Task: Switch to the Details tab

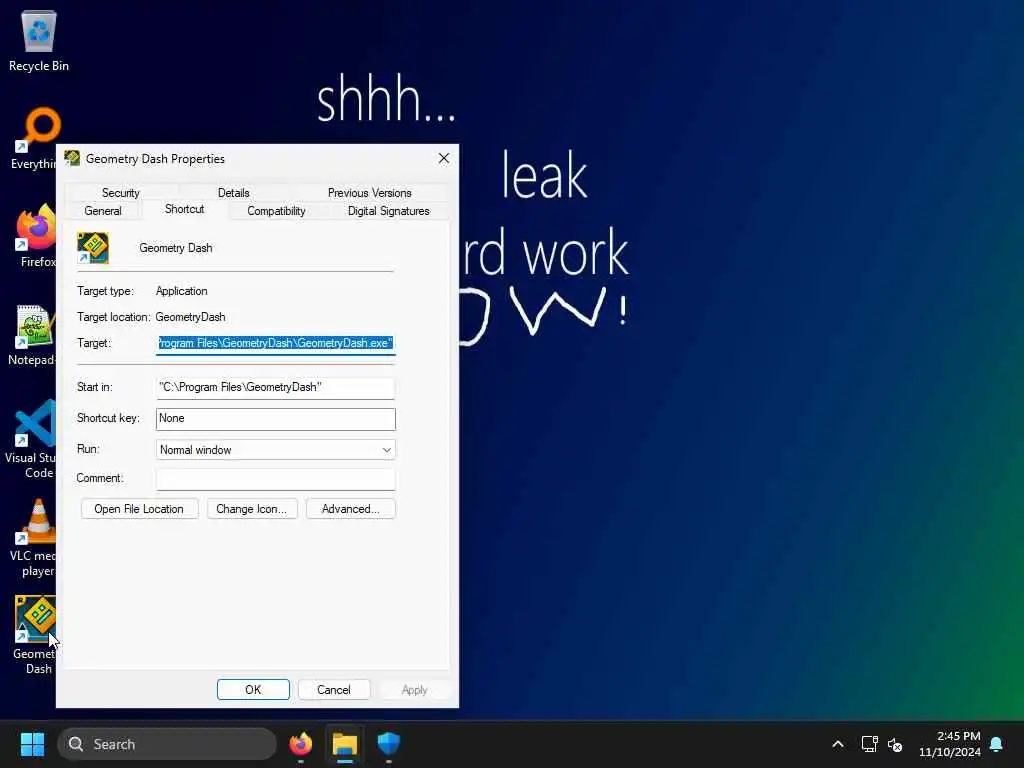Action: (233, 193)
